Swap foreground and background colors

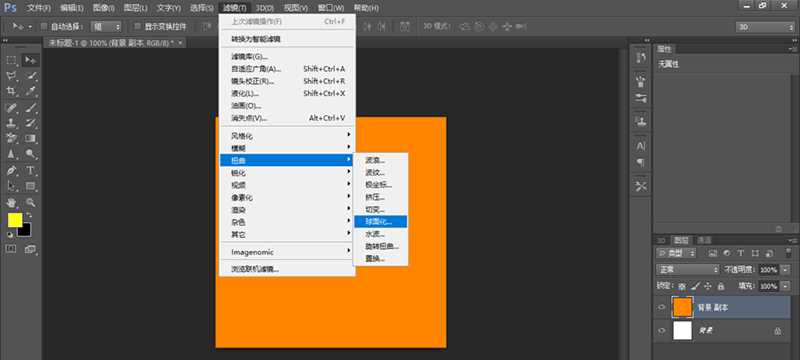coord(29,215)
